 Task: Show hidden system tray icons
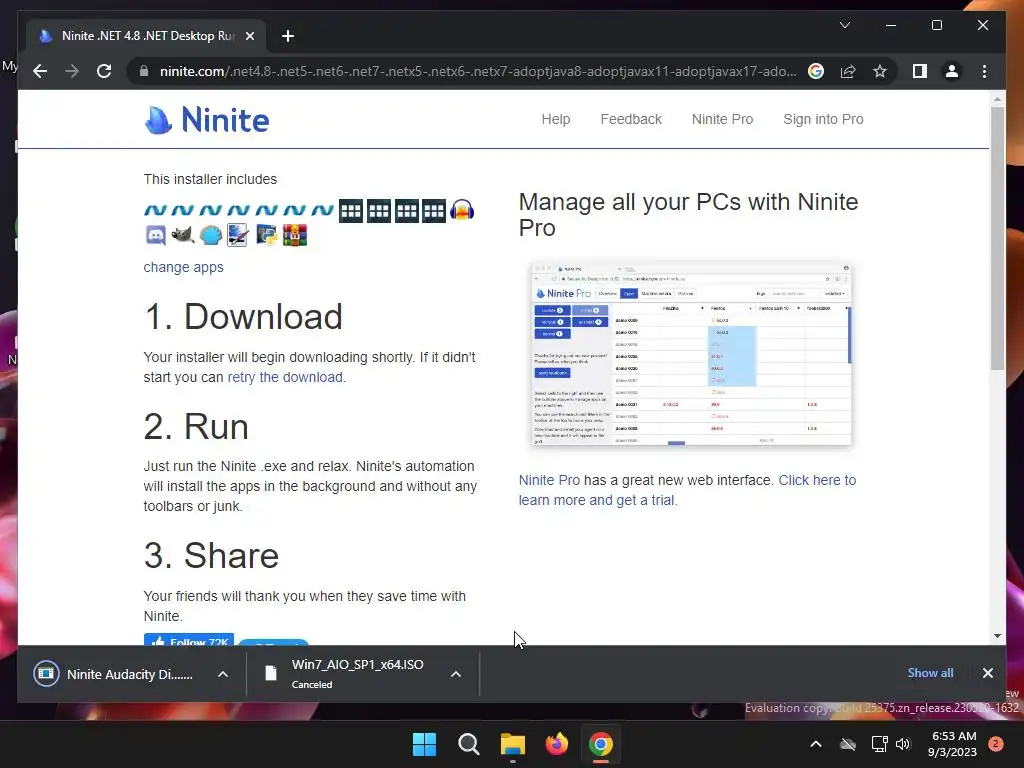click(816, 744)
